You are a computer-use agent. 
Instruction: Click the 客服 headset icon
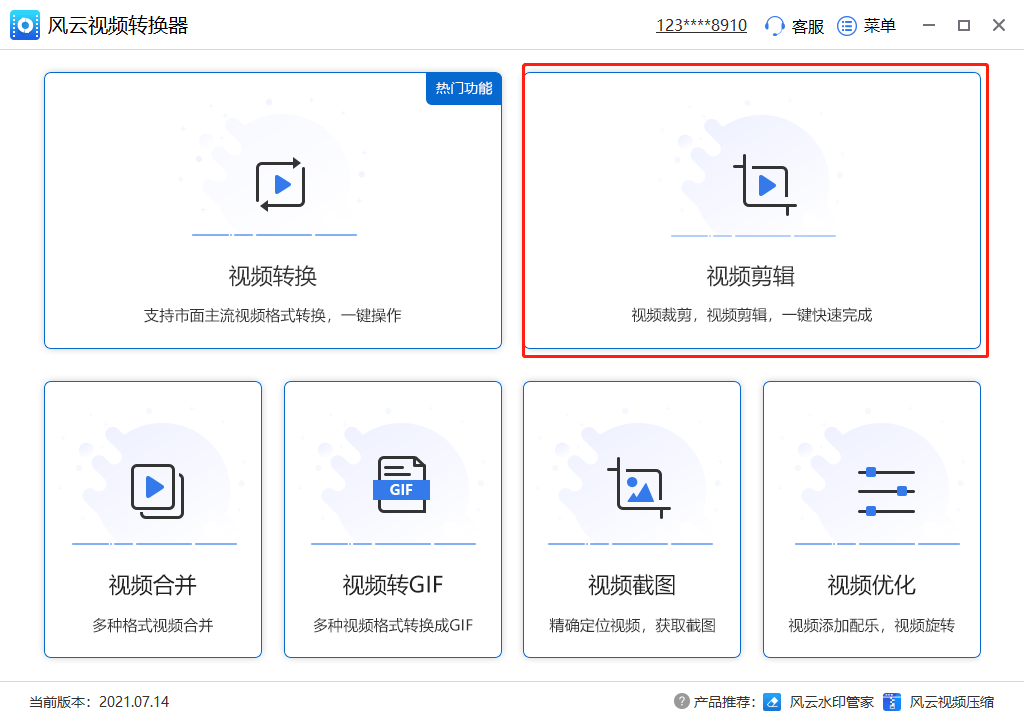[x=774, y=26]
